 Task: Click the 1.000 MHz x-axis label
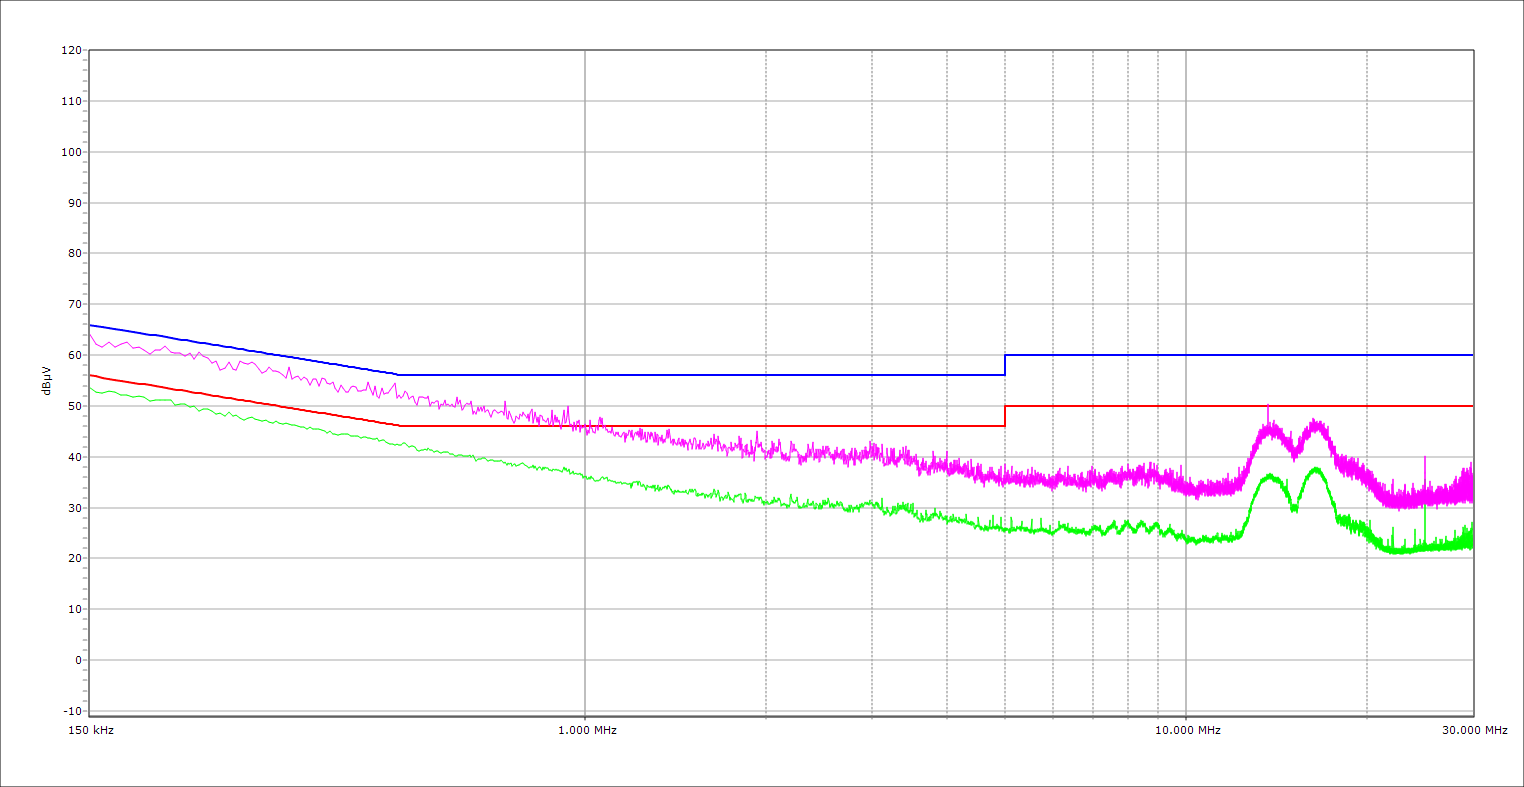(x=587, y=730)
